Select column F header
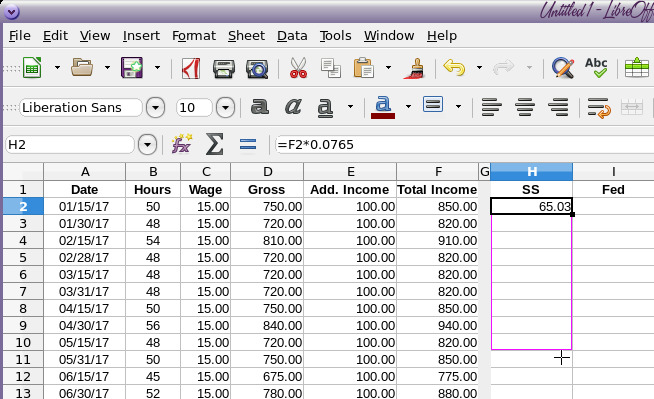The height and width of the screenshot is (399, 654). 438,171
